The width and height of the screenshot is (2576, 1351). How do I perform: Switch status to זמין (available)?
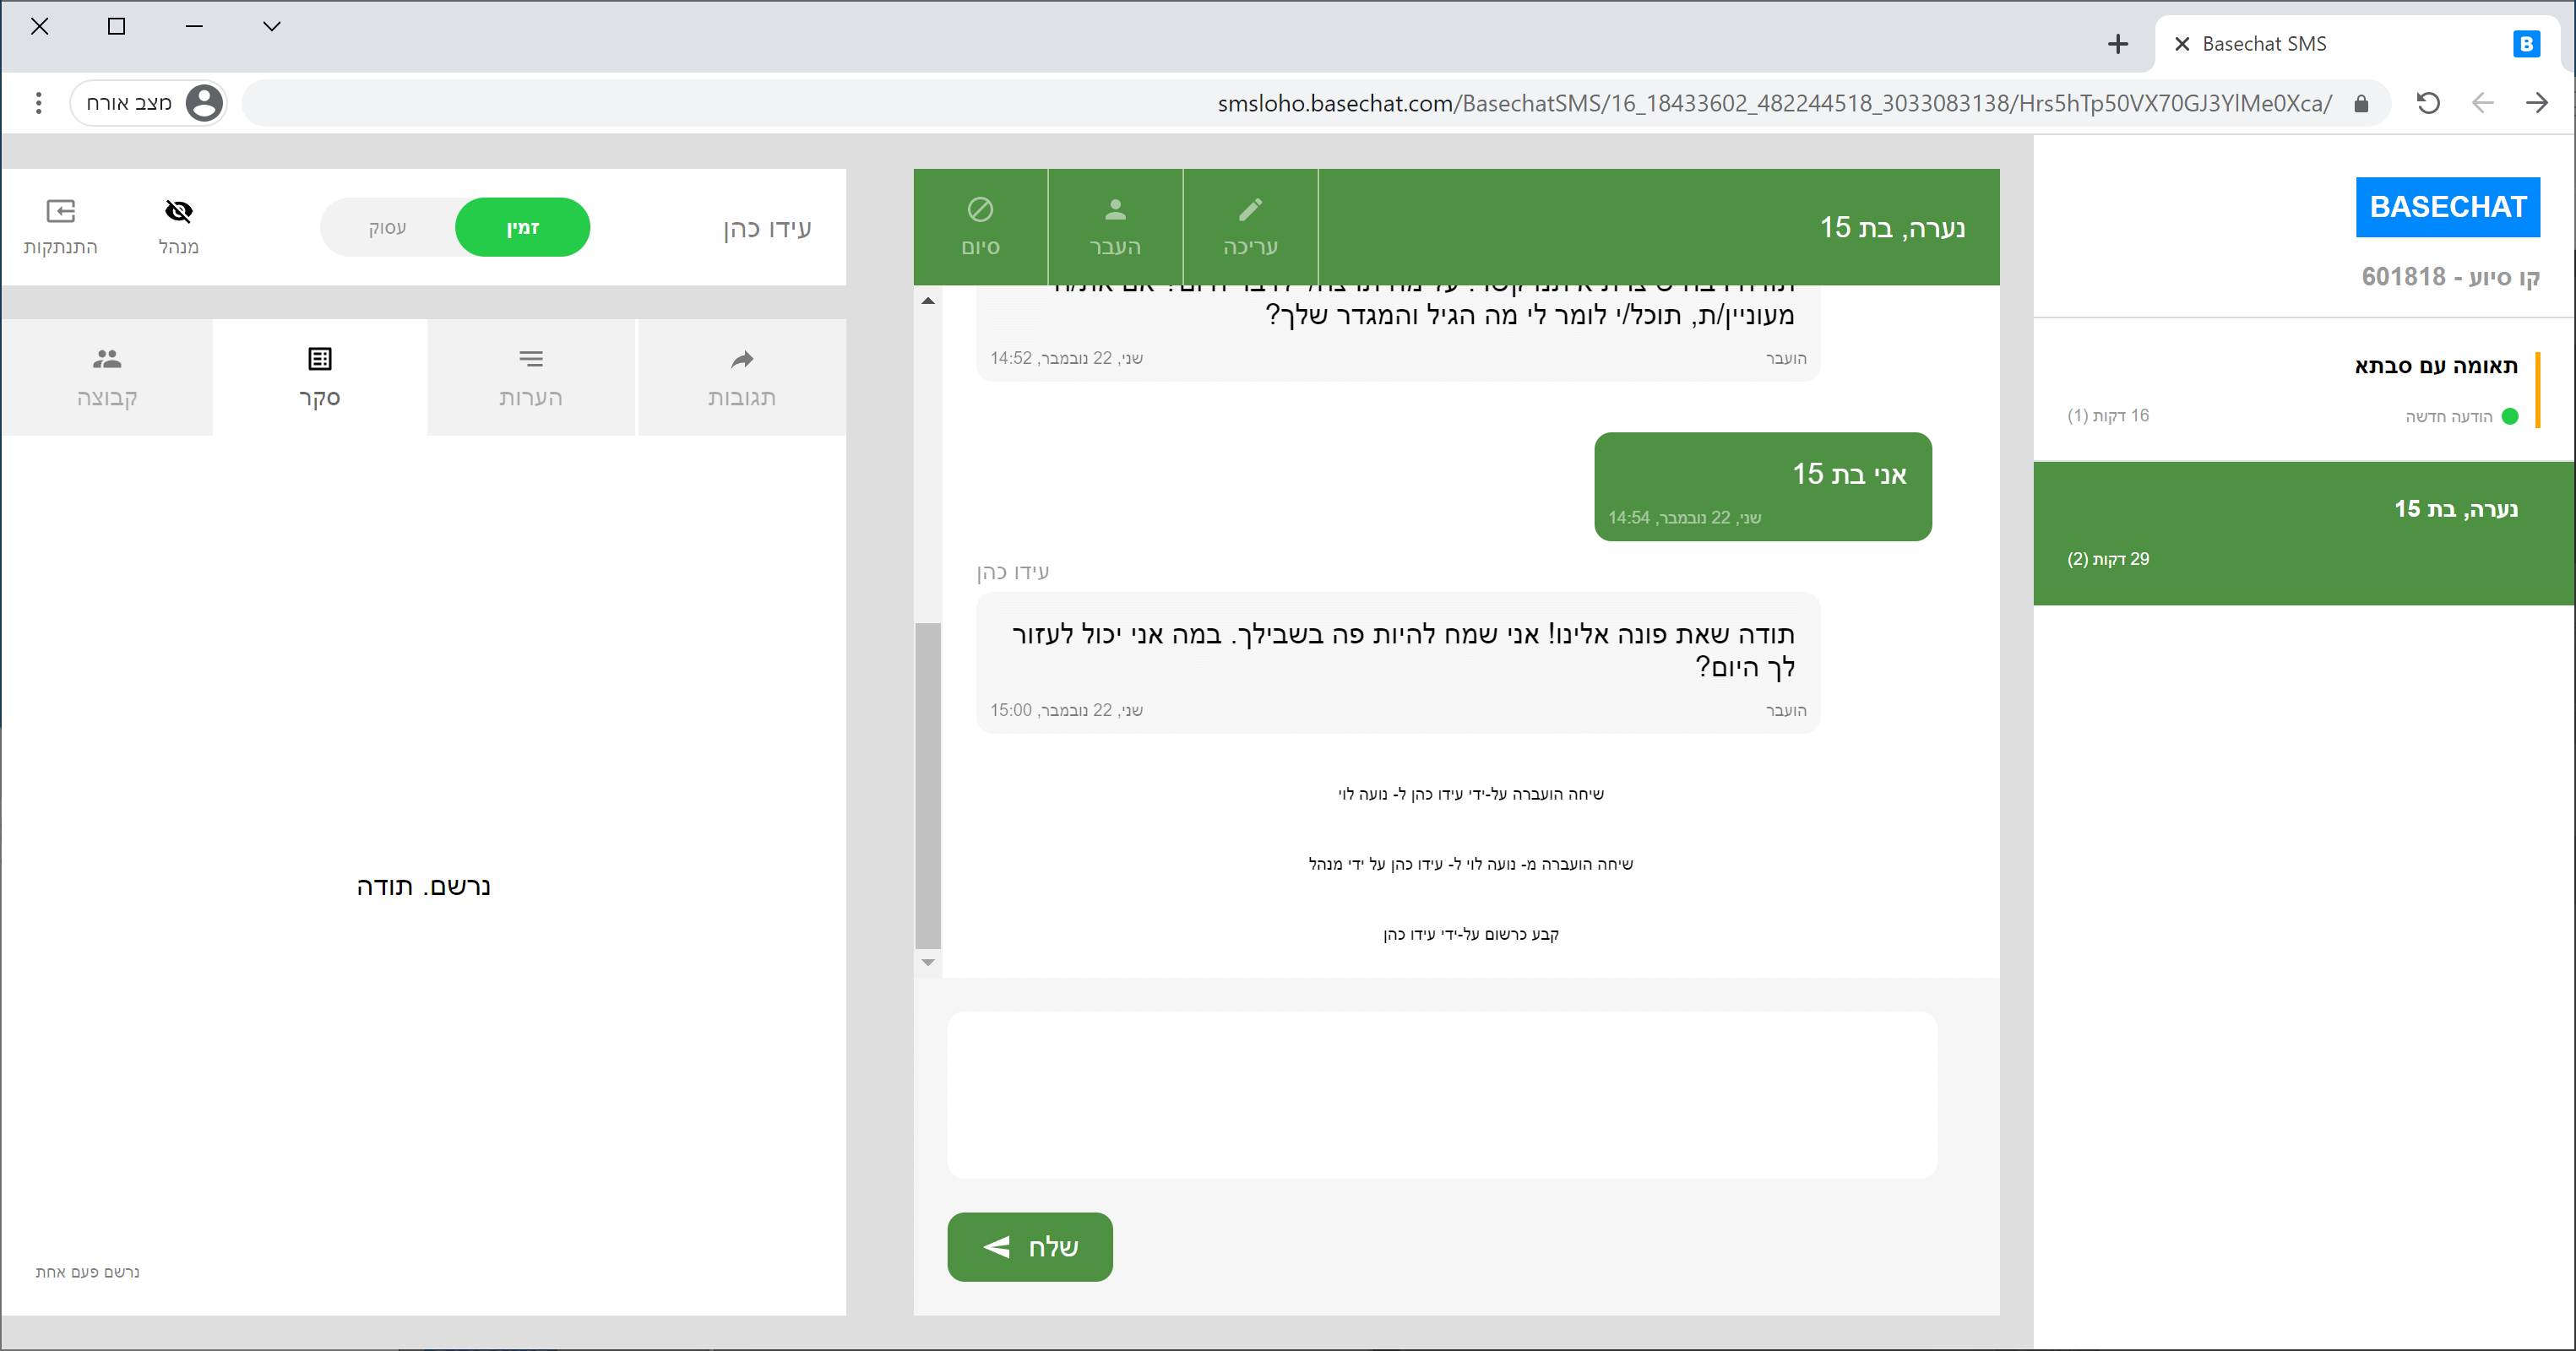tap(522, 228)
